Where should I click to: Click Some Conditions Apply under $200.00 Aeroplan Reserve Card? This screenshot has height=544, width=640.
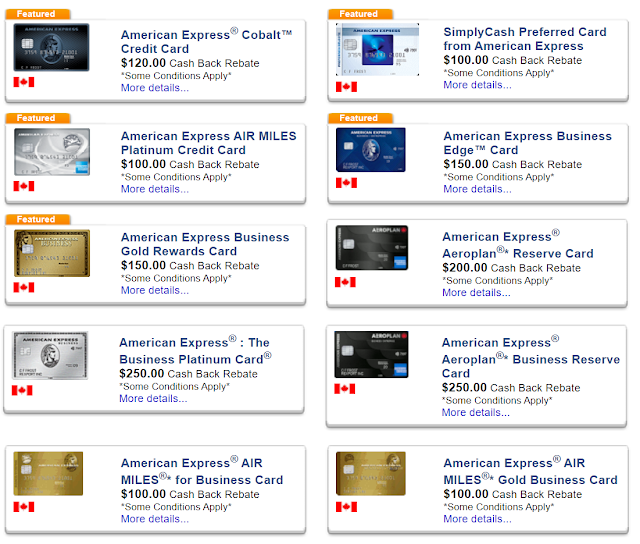(x=498, y=281)
